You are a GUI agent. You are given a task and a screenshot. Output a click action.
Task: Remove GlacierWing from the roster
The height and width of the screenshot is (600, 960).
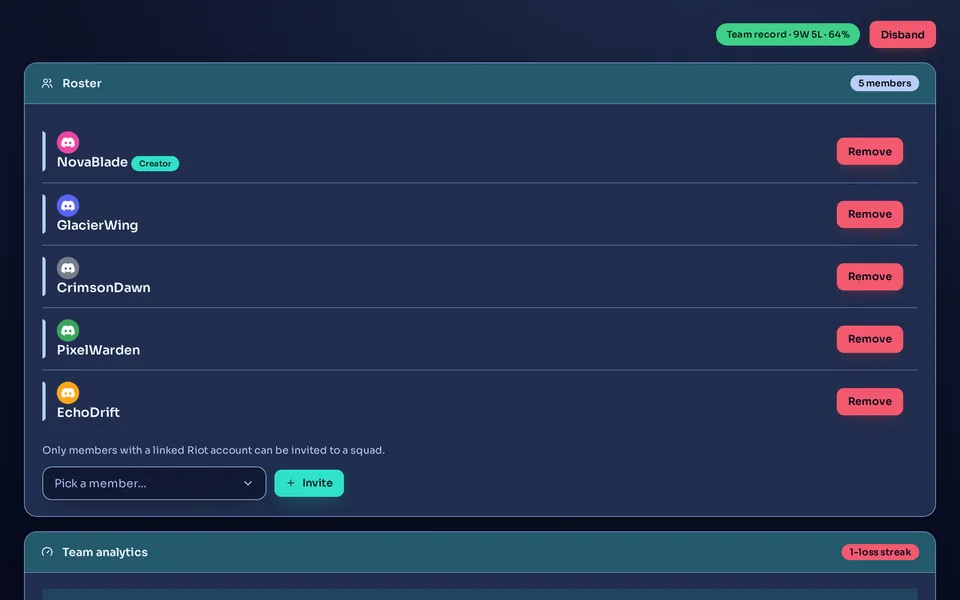869,214
